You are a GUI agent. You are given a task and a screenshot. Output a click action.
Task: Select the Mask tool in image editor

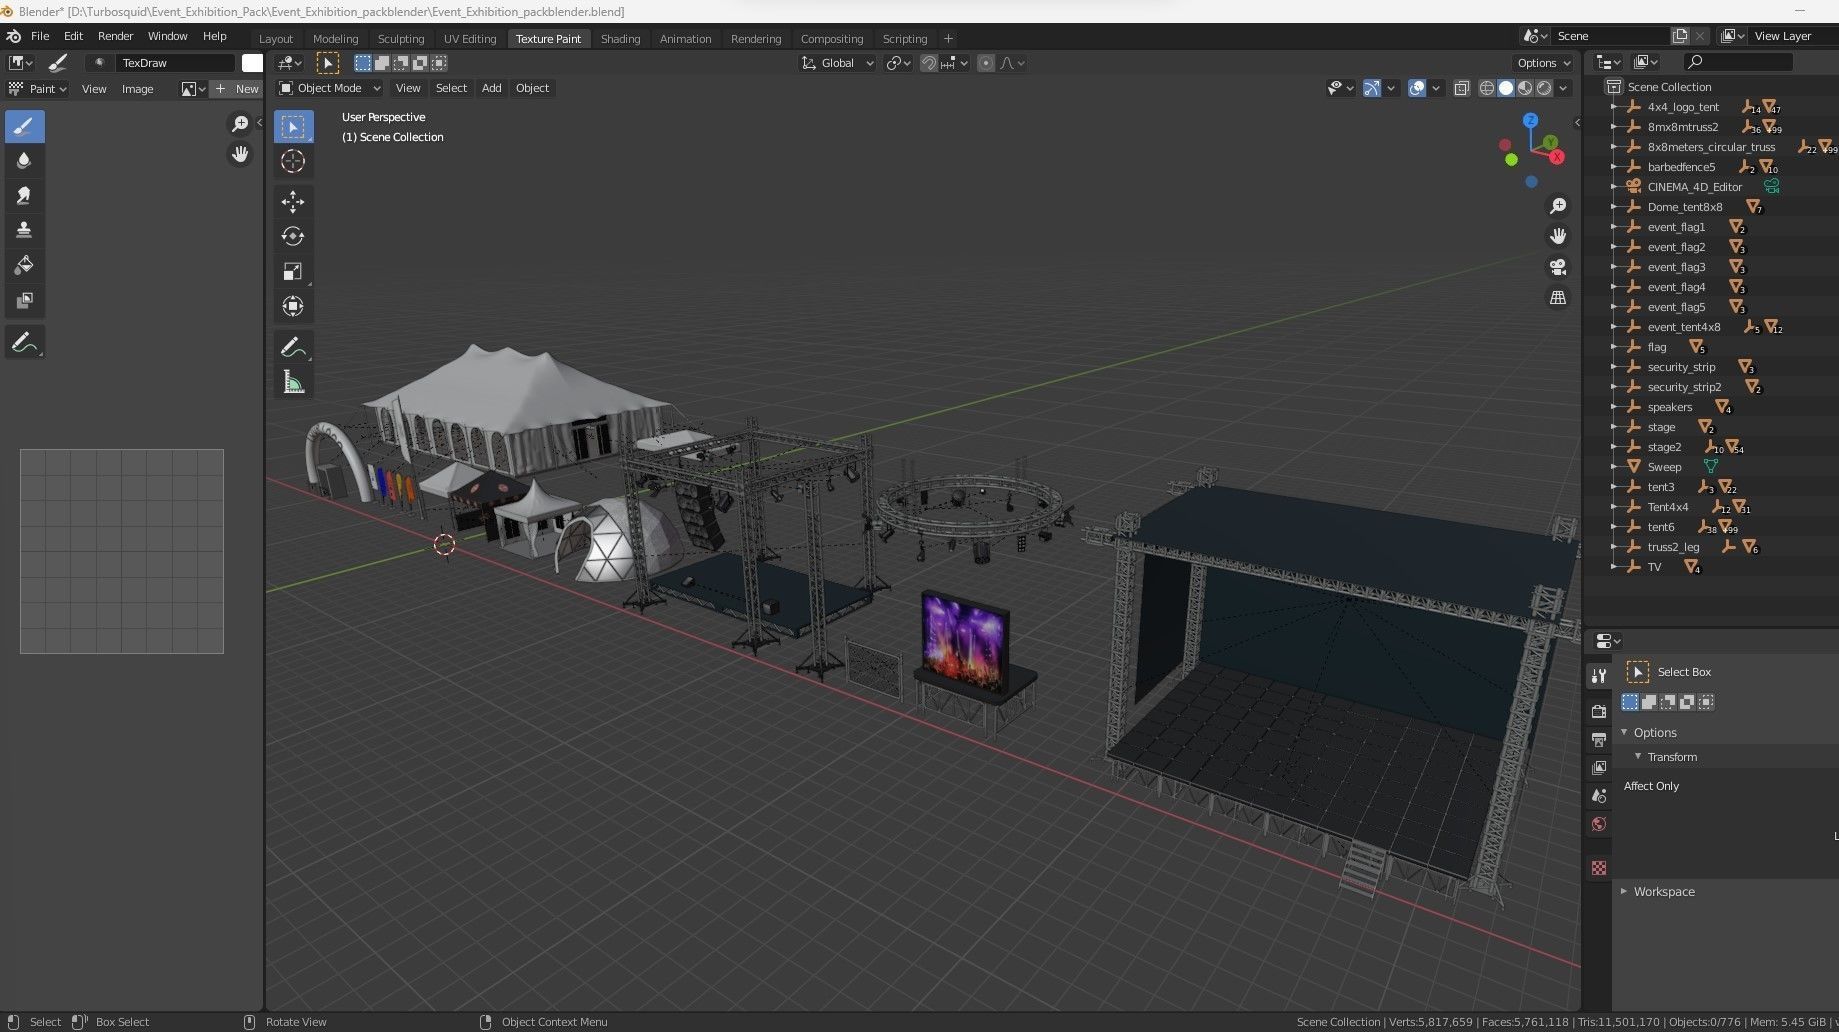coord(24,301)
